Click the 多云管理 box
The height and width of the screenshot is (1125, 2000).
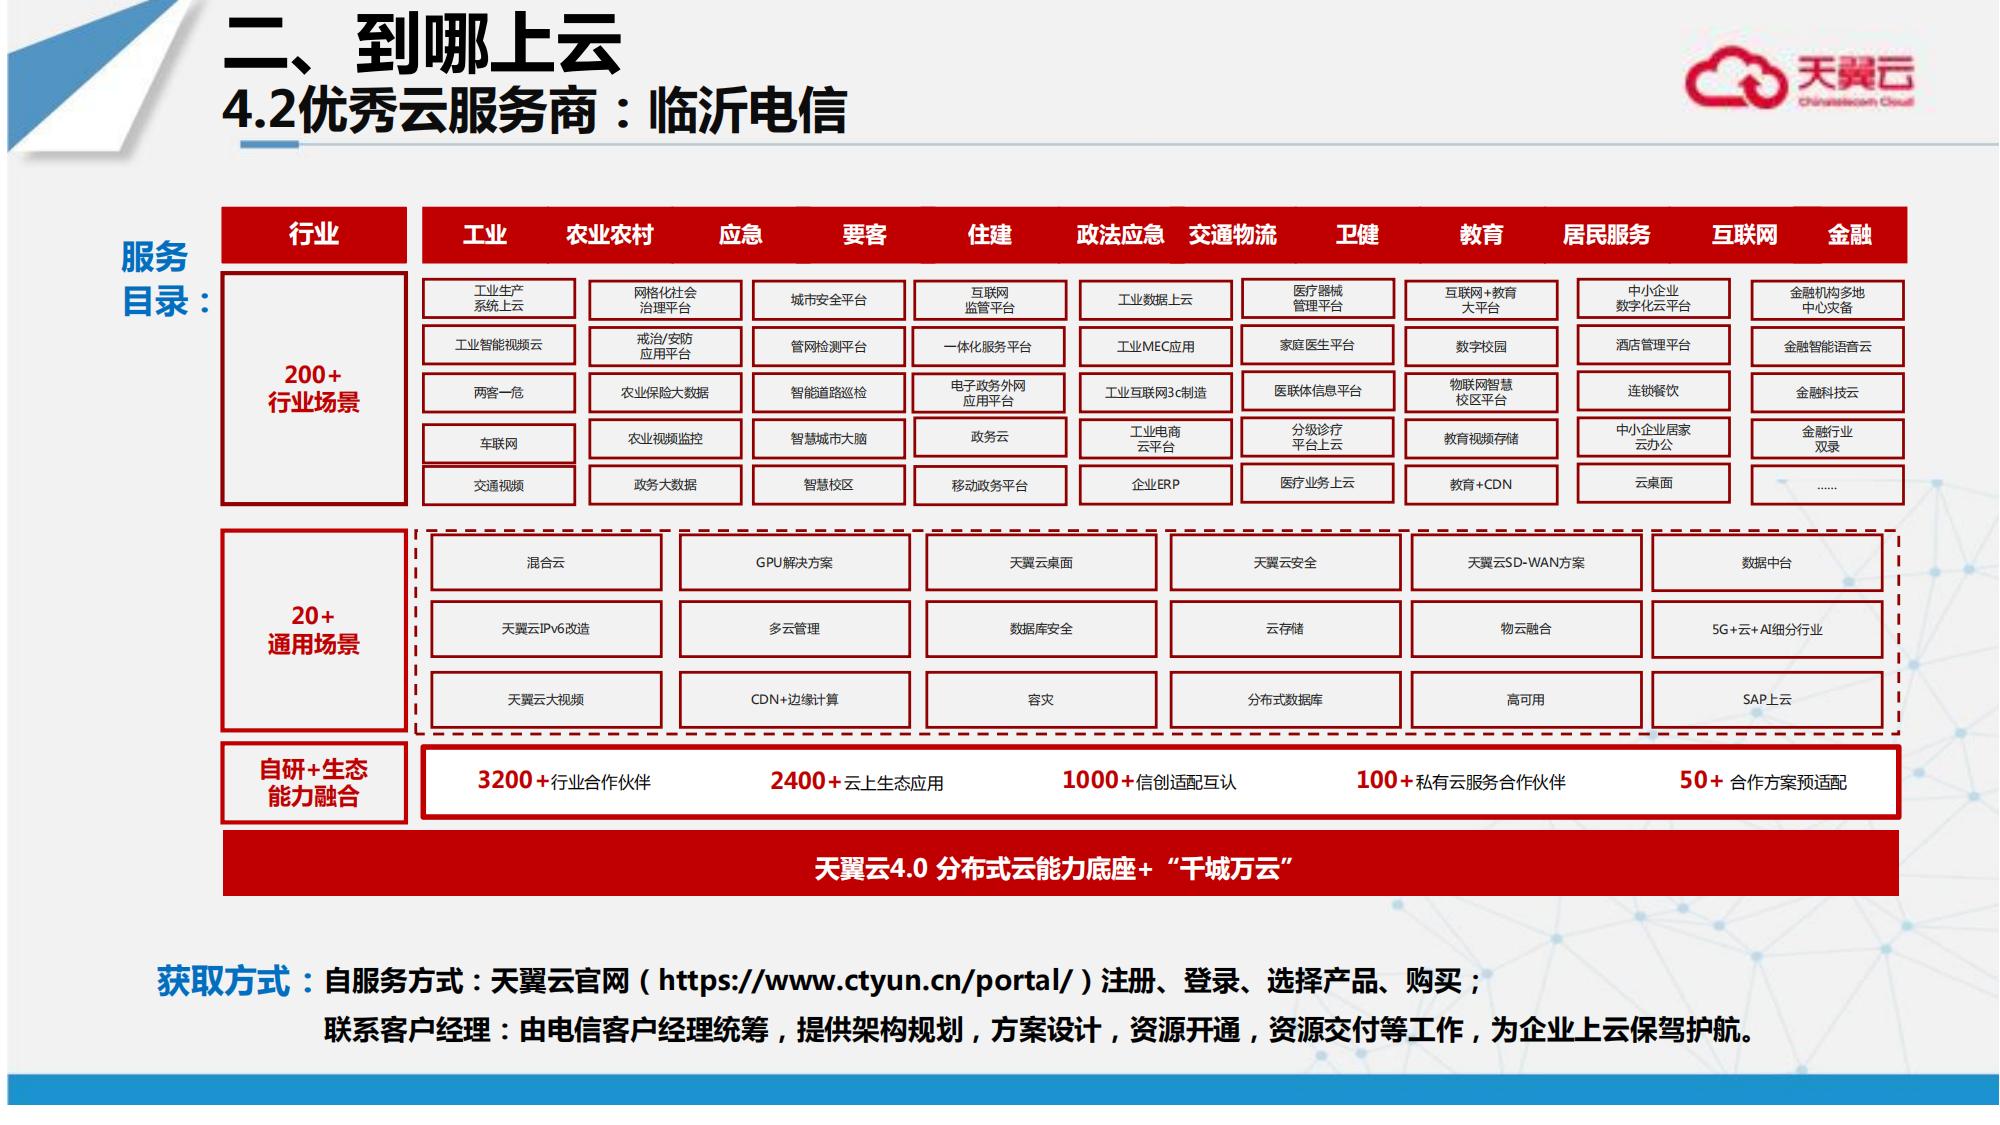pyautogui.click(x=795, y=629)
